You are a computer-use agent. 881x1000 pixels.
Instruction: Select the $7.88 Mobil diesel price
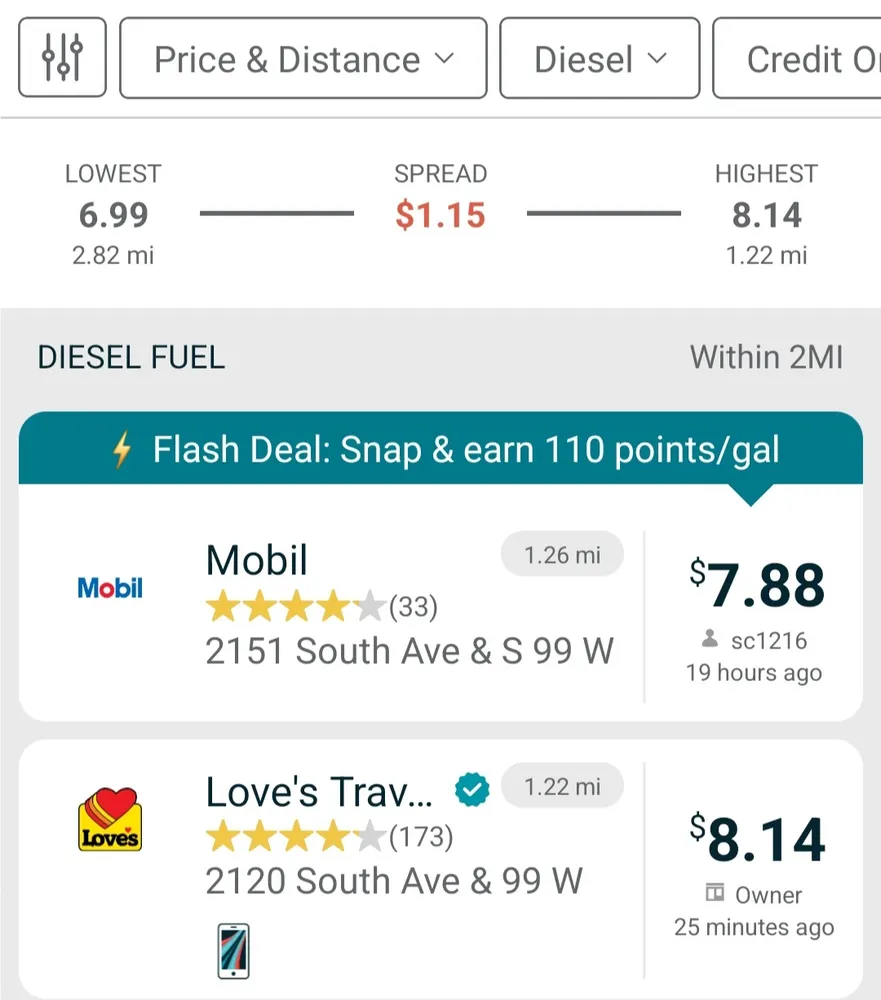coord(757,587)
